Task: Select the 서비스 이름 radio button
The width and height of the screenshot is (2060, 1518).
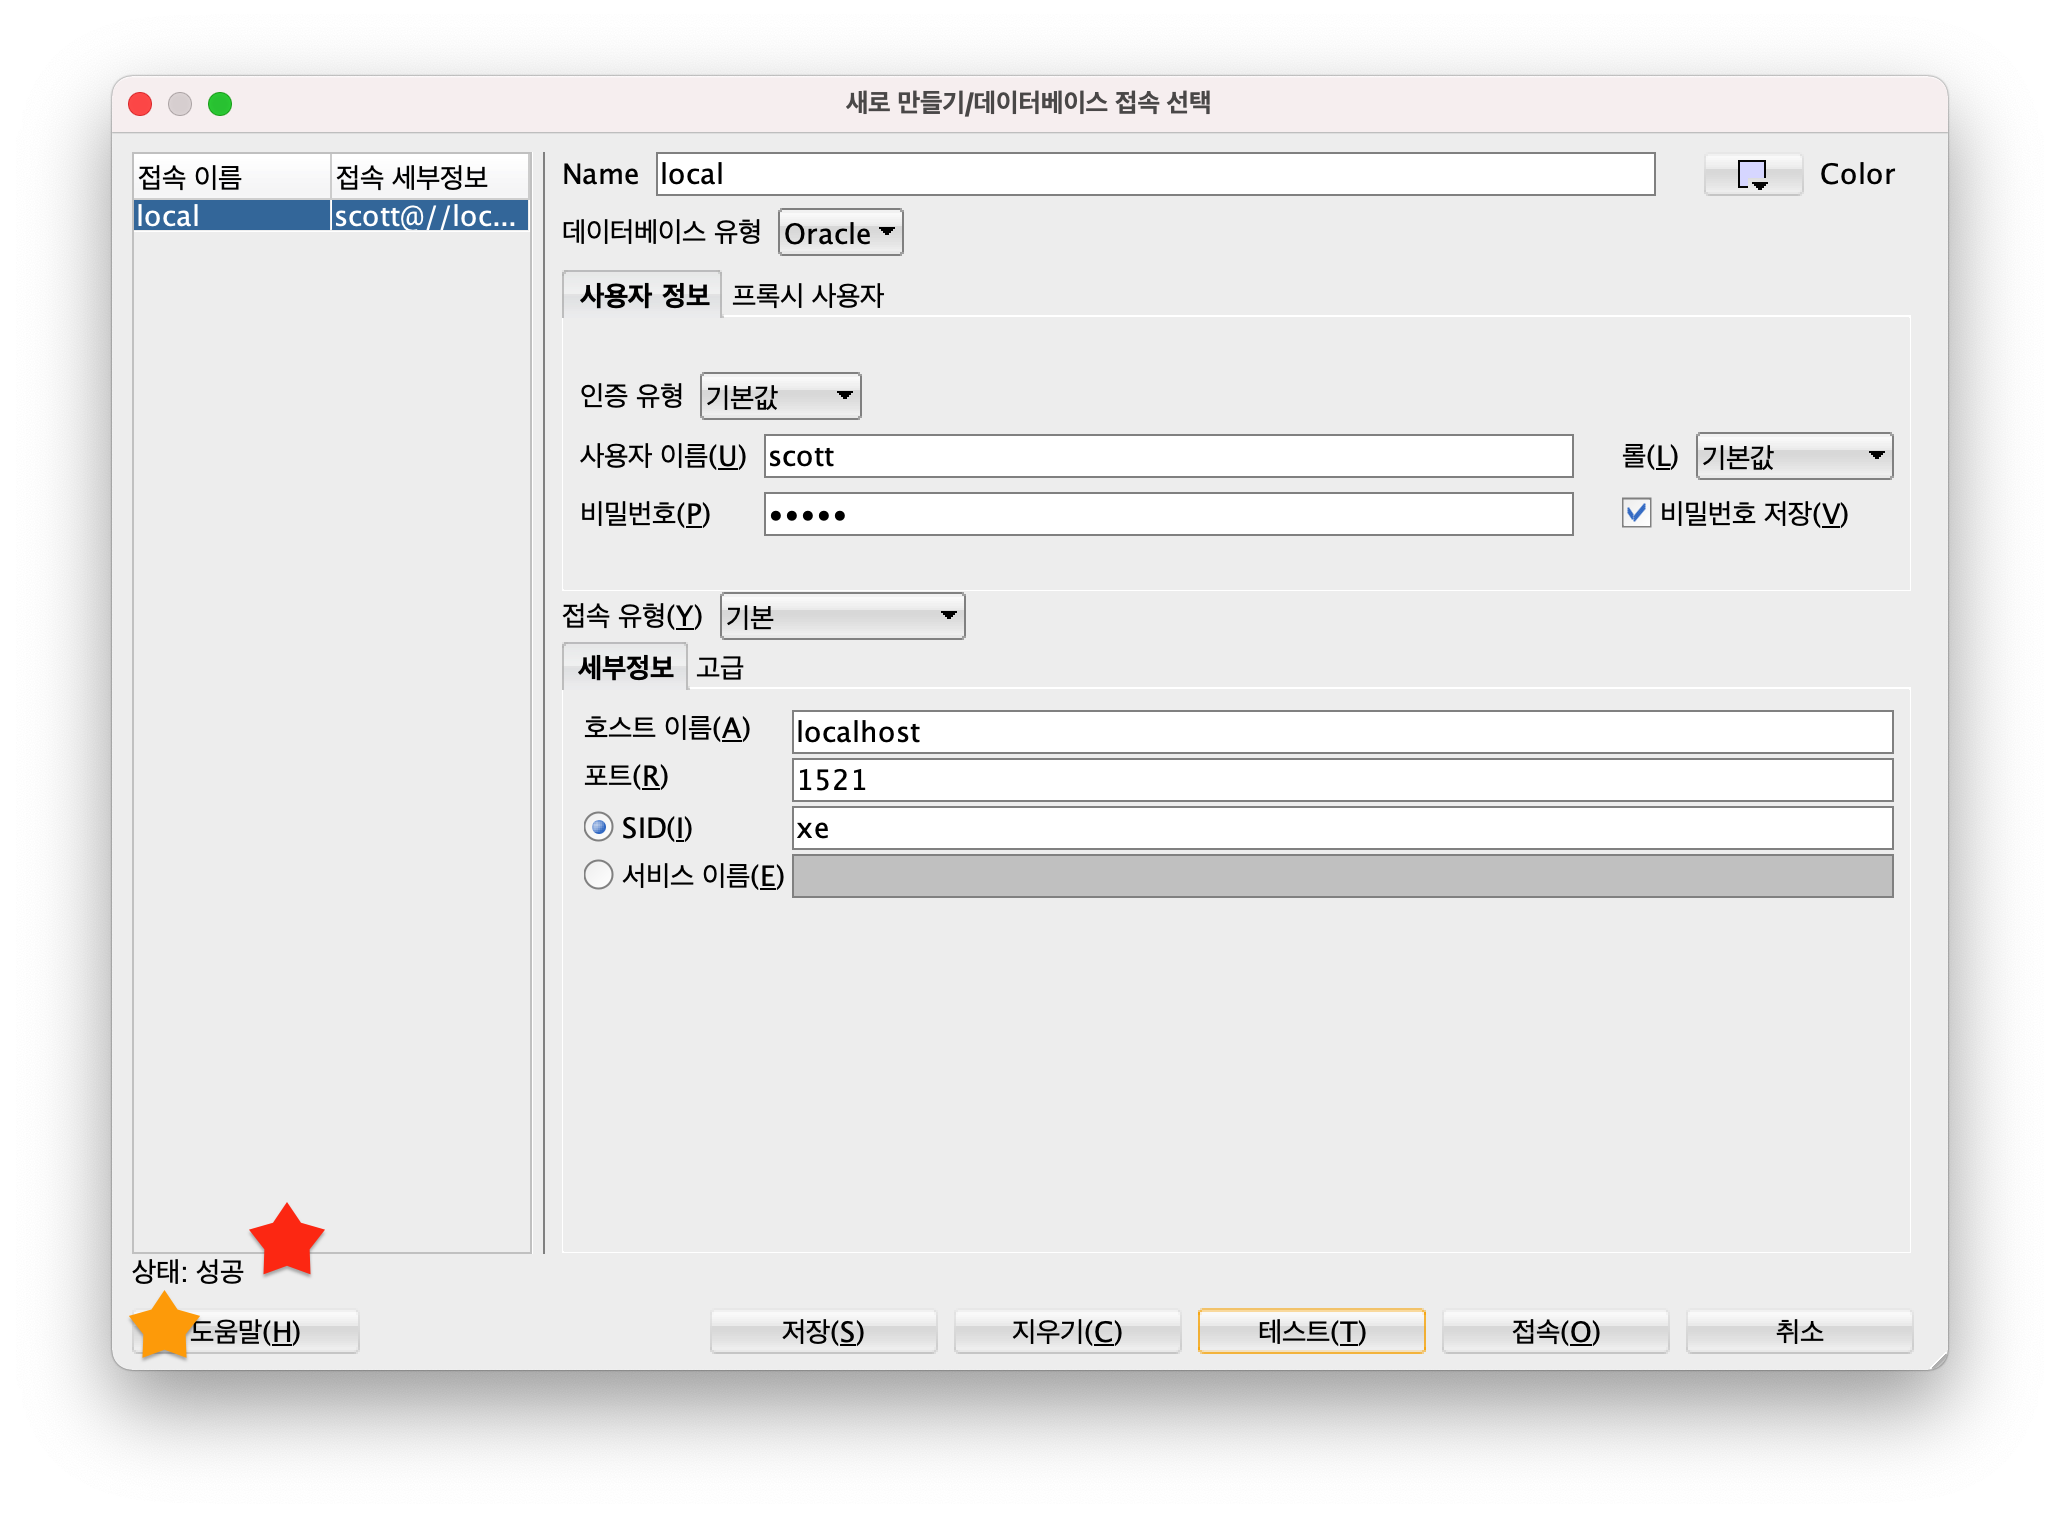Action: pos(598,875)
